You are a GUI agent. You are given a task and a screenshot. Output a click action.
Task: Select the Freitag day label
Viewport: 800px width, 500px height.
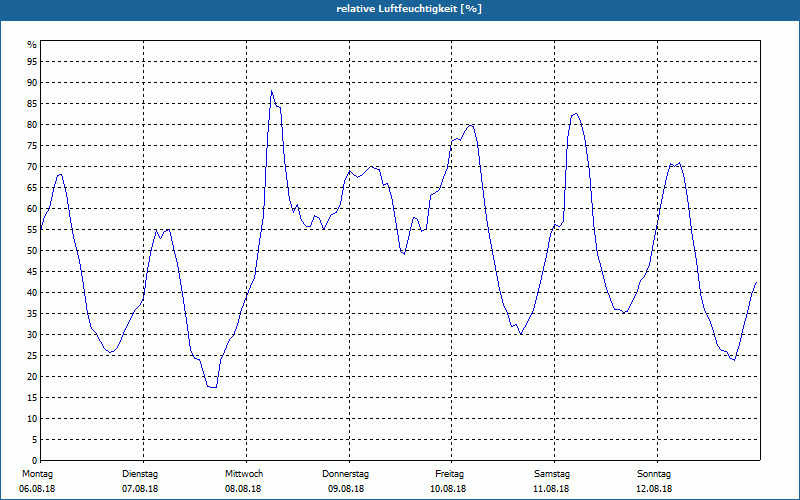point(449,474)
